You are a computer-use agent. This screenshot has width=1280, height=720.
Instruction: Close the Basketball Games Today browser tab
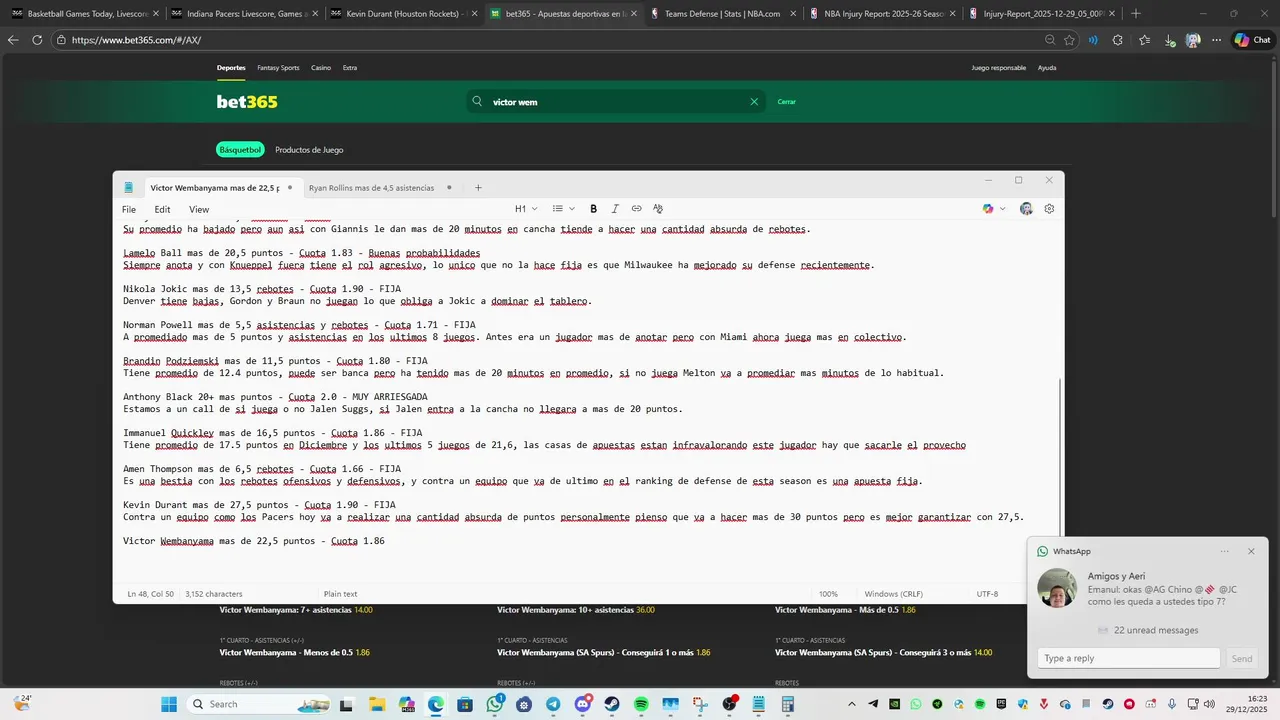(x=156, y=14)
